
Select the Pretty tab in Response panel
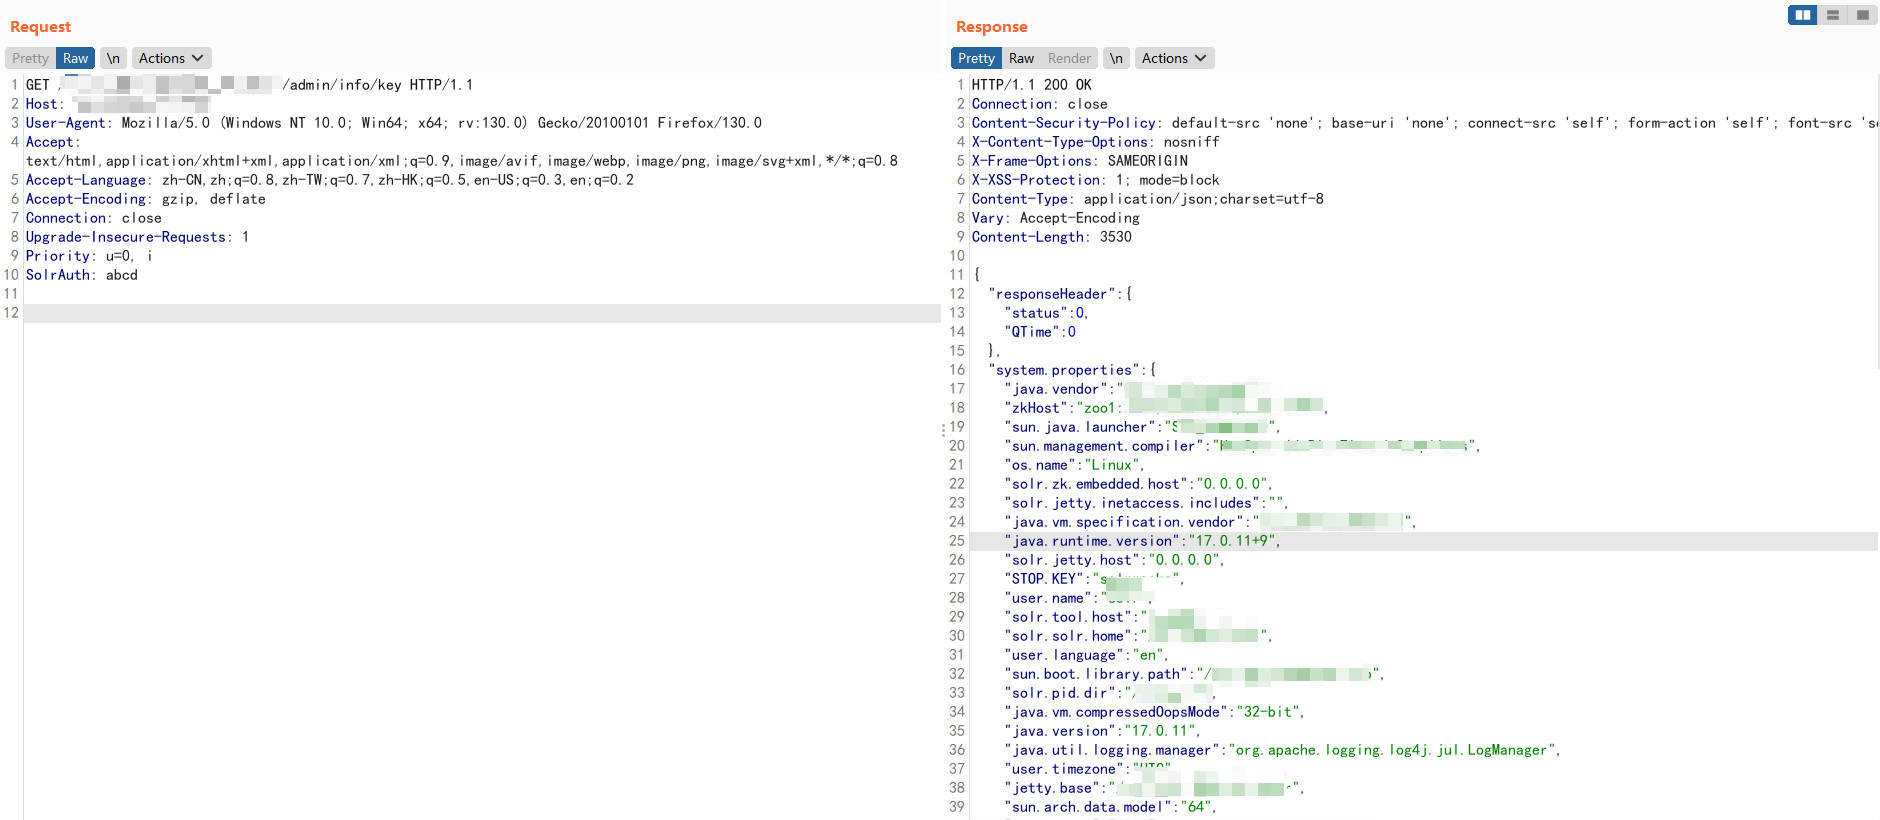[976, 58]
